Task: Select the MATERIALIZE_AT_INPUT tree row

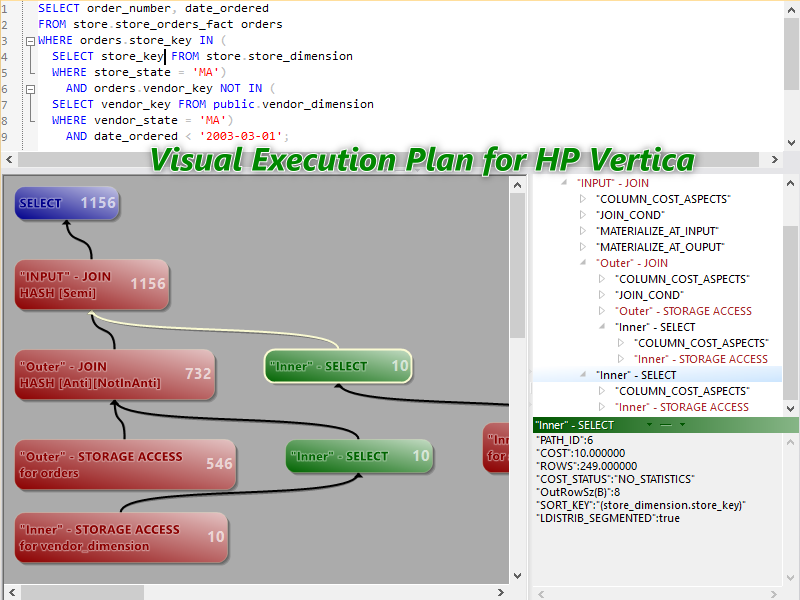Action: pyautogui.click(x=657, y=231)
